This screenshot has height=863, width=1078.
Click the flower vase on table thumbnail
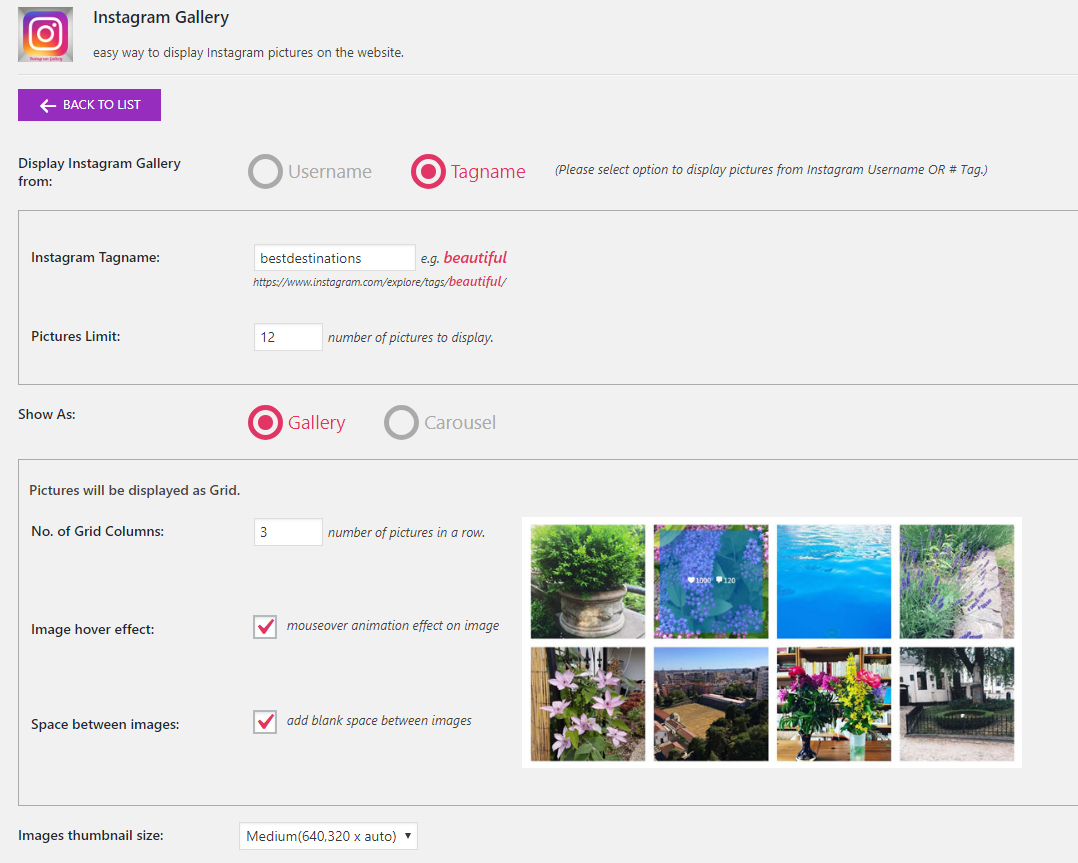(x=834, y=704)
